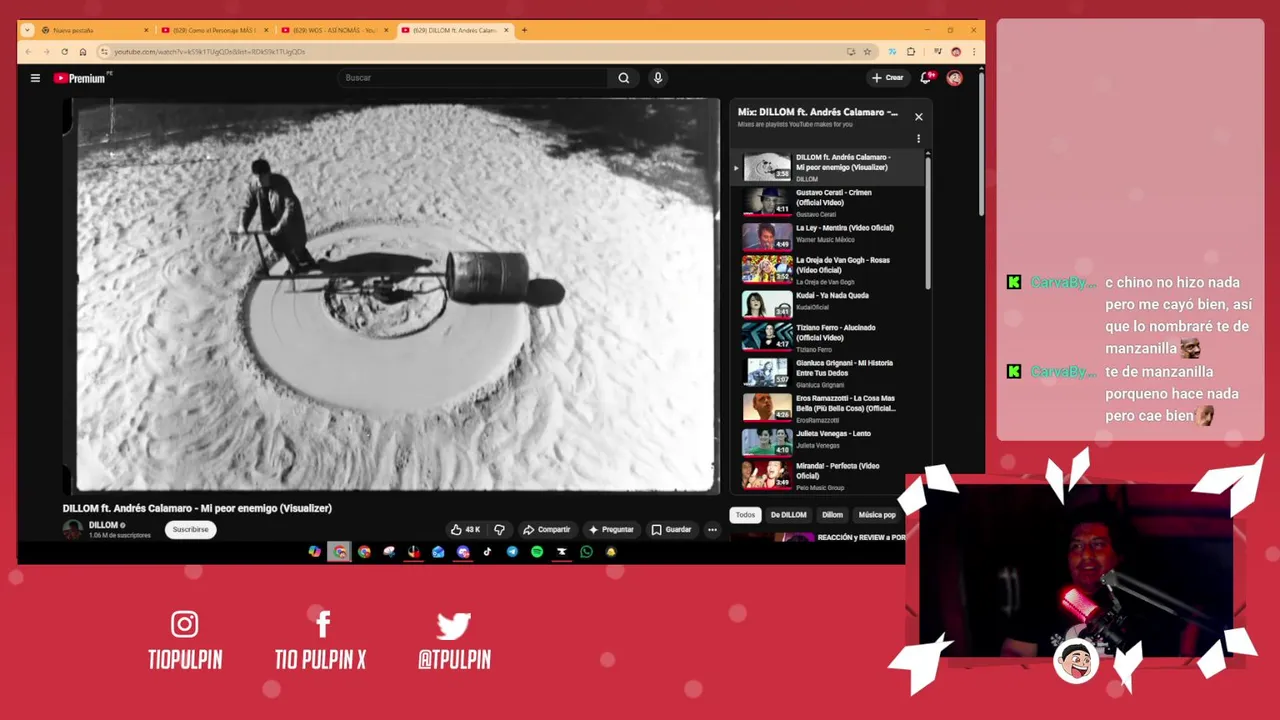
Task: Open the YouTube hamburger guide menu
Action: [35, 78]
